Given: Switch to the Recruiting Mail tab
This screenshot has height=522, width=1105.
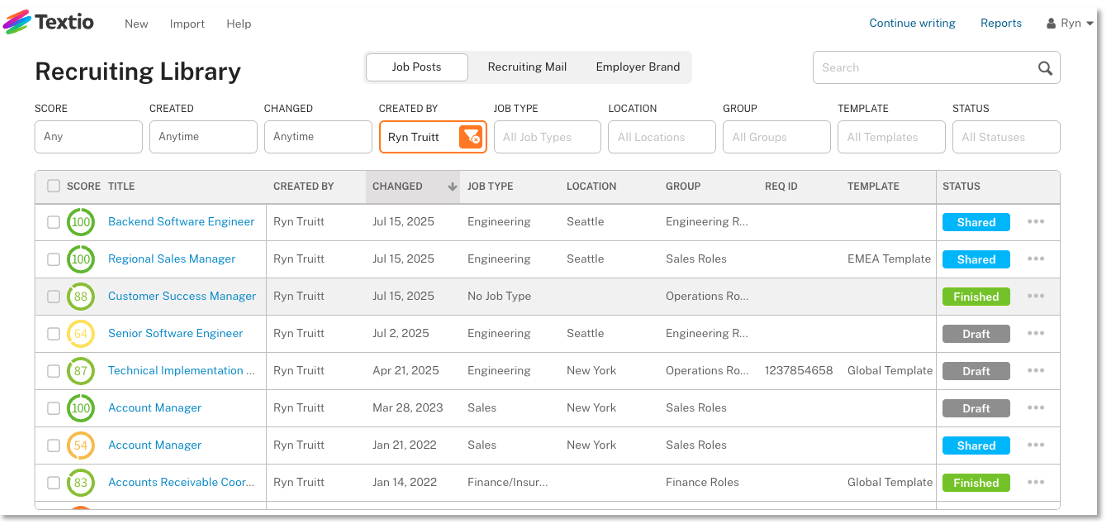Looking at the screenshot, I should pos(527,68).
